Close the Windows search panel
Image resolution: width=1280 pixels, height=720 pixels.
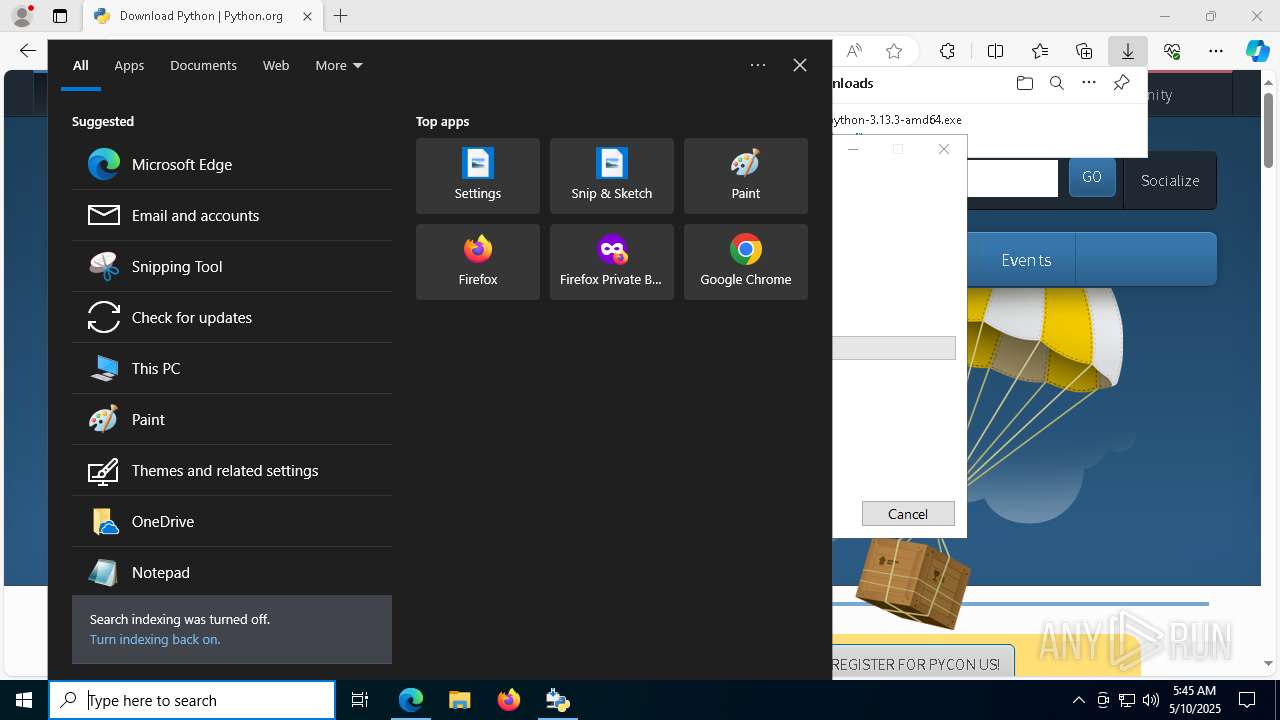pos(800,65)
